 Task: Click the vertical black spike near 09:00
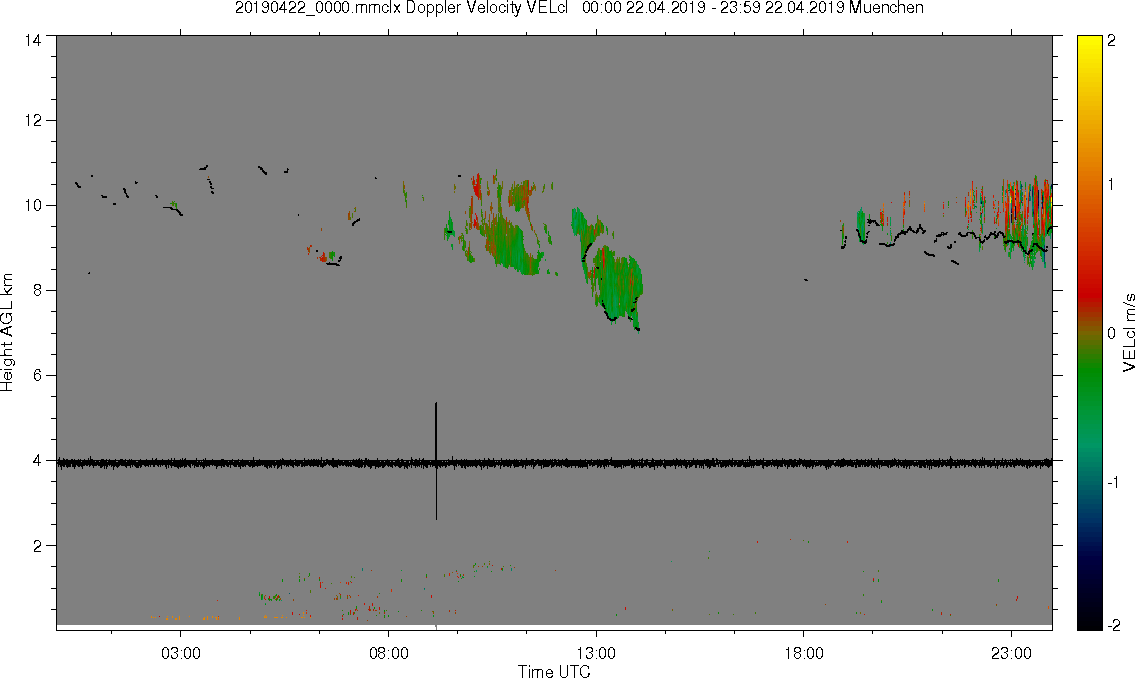[436, 461]
